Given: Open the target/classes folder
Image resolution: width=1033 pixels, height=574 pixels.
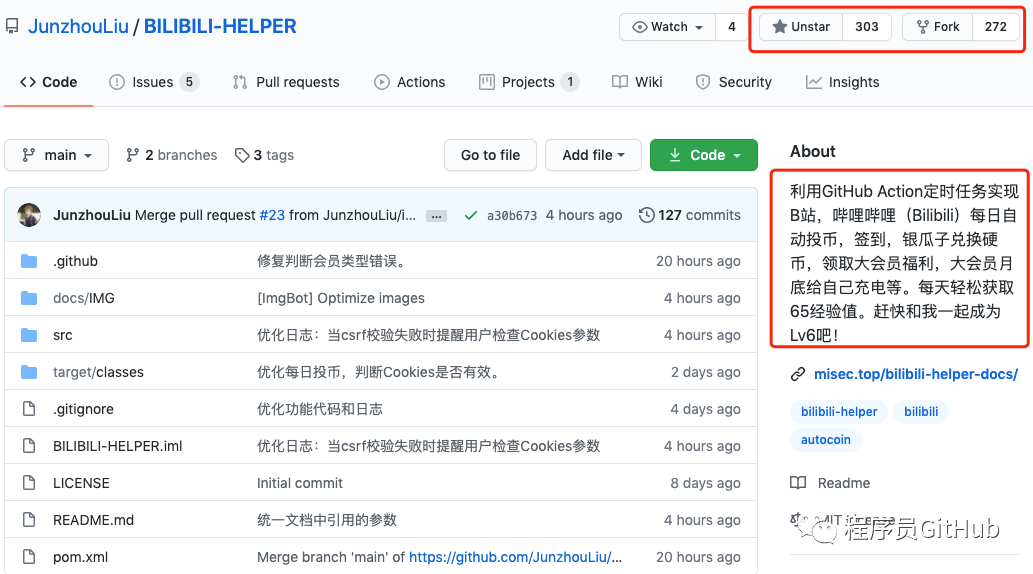Looking at the screenshot, I should point(98,372).
